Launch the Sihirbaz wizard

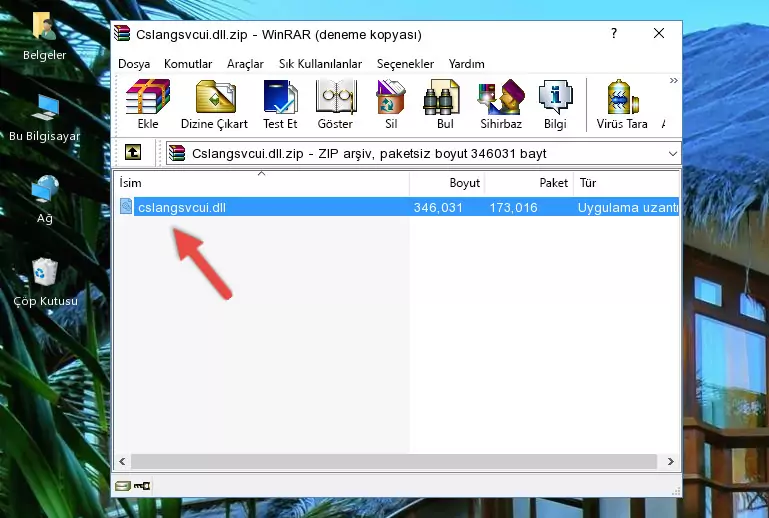click(x=501, y=104)
